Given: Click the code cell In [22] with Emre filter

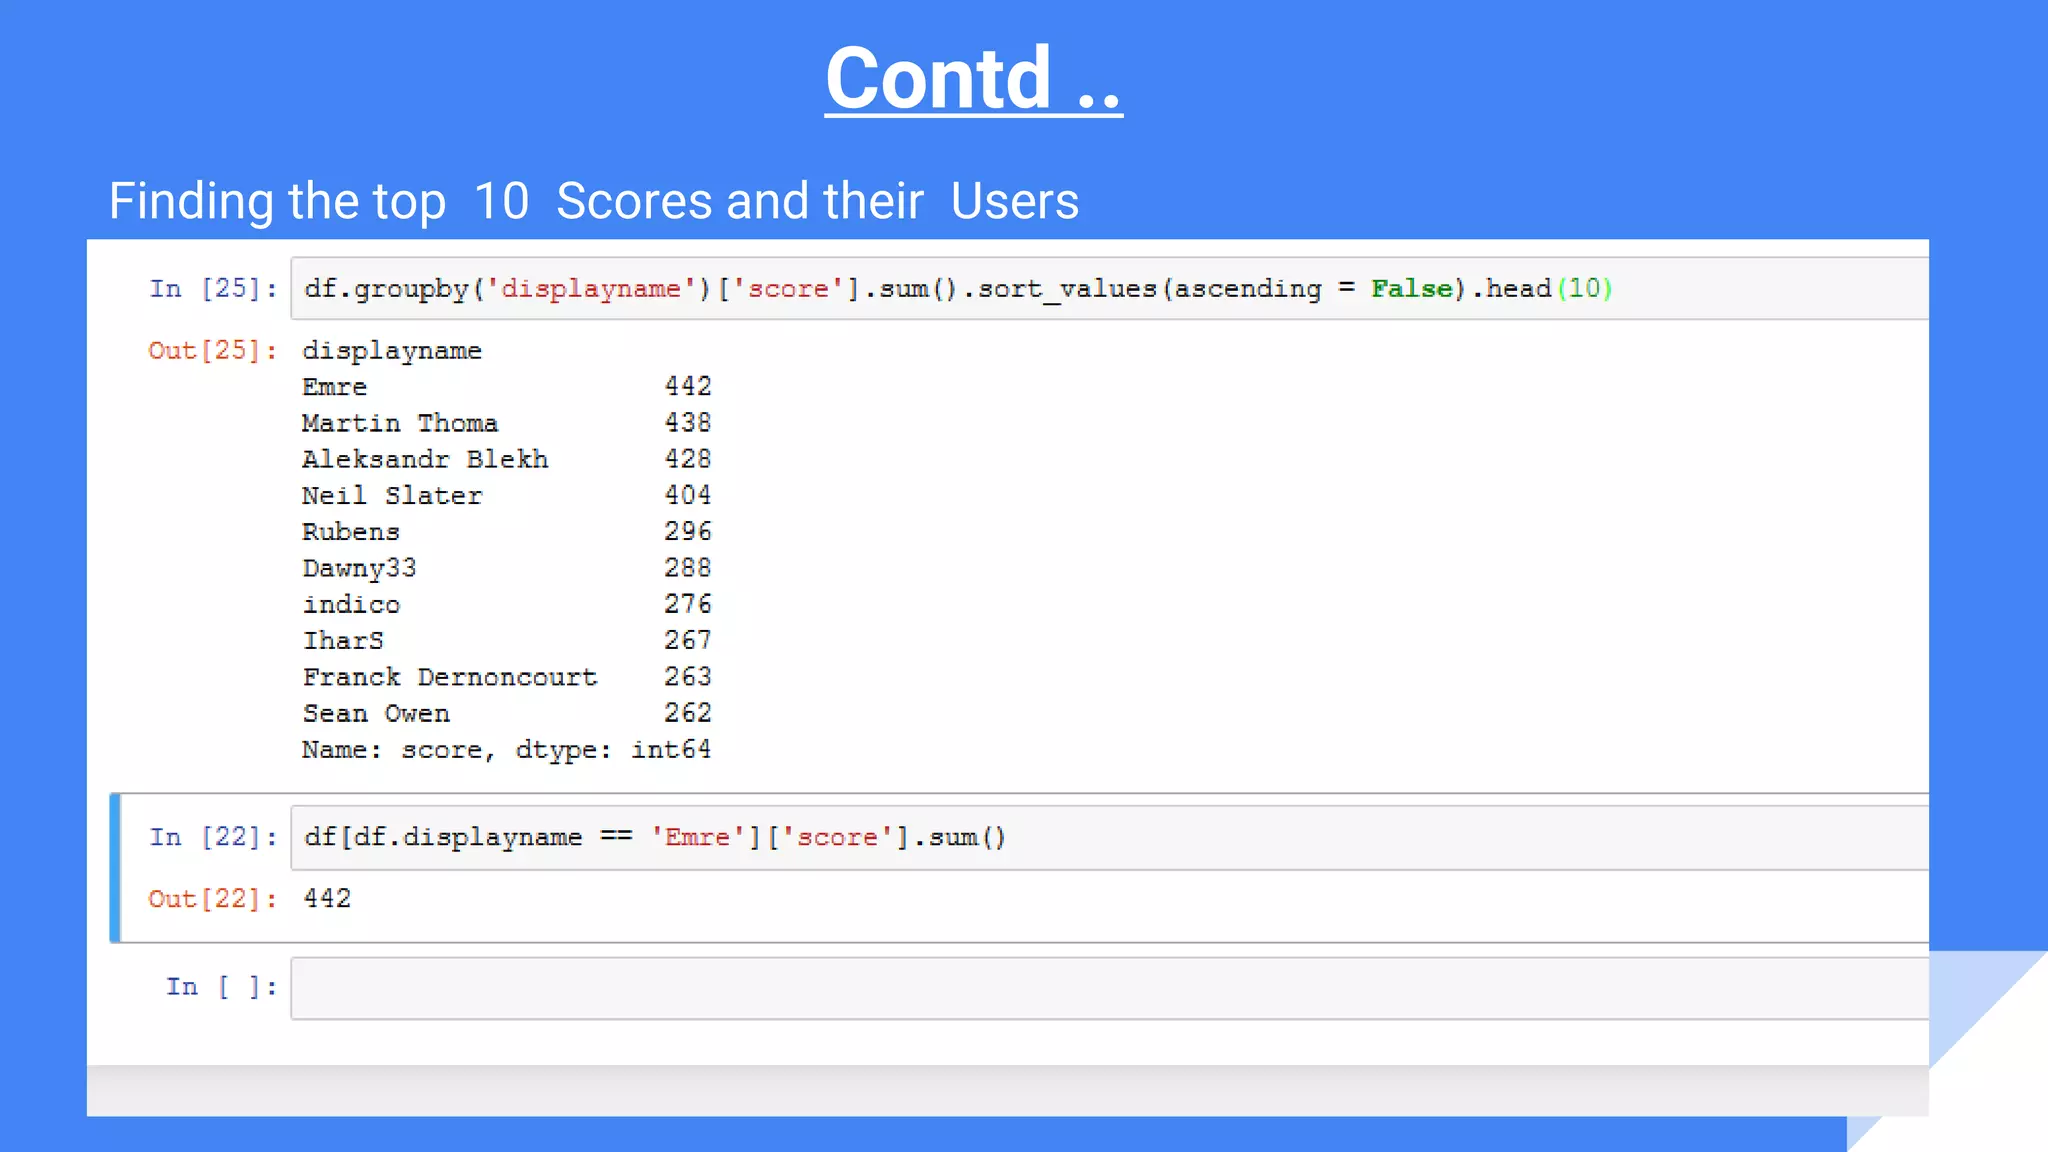Looking at the screenshot, I should 1110,838.
